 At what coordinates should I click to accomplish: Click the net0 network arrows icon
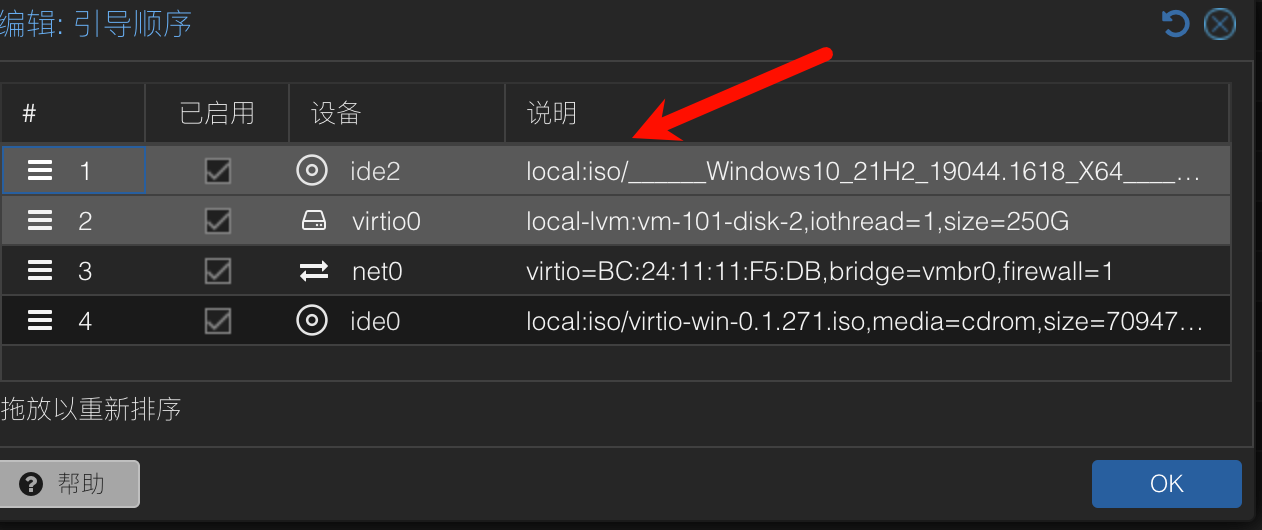pos(314,271)
